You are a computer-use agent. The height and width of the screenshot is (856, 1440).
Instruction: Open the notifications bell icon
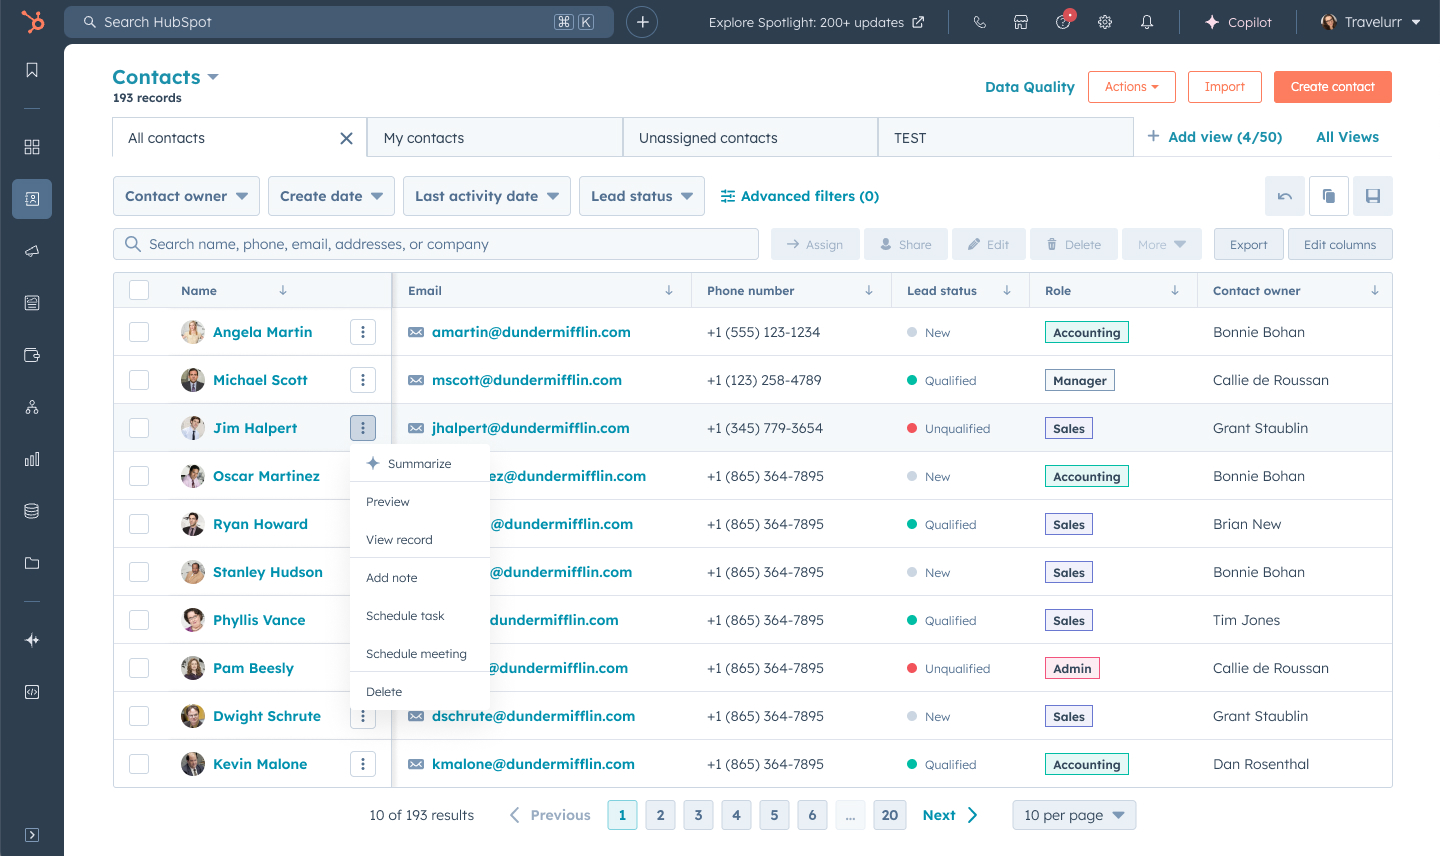(1147, 22)
